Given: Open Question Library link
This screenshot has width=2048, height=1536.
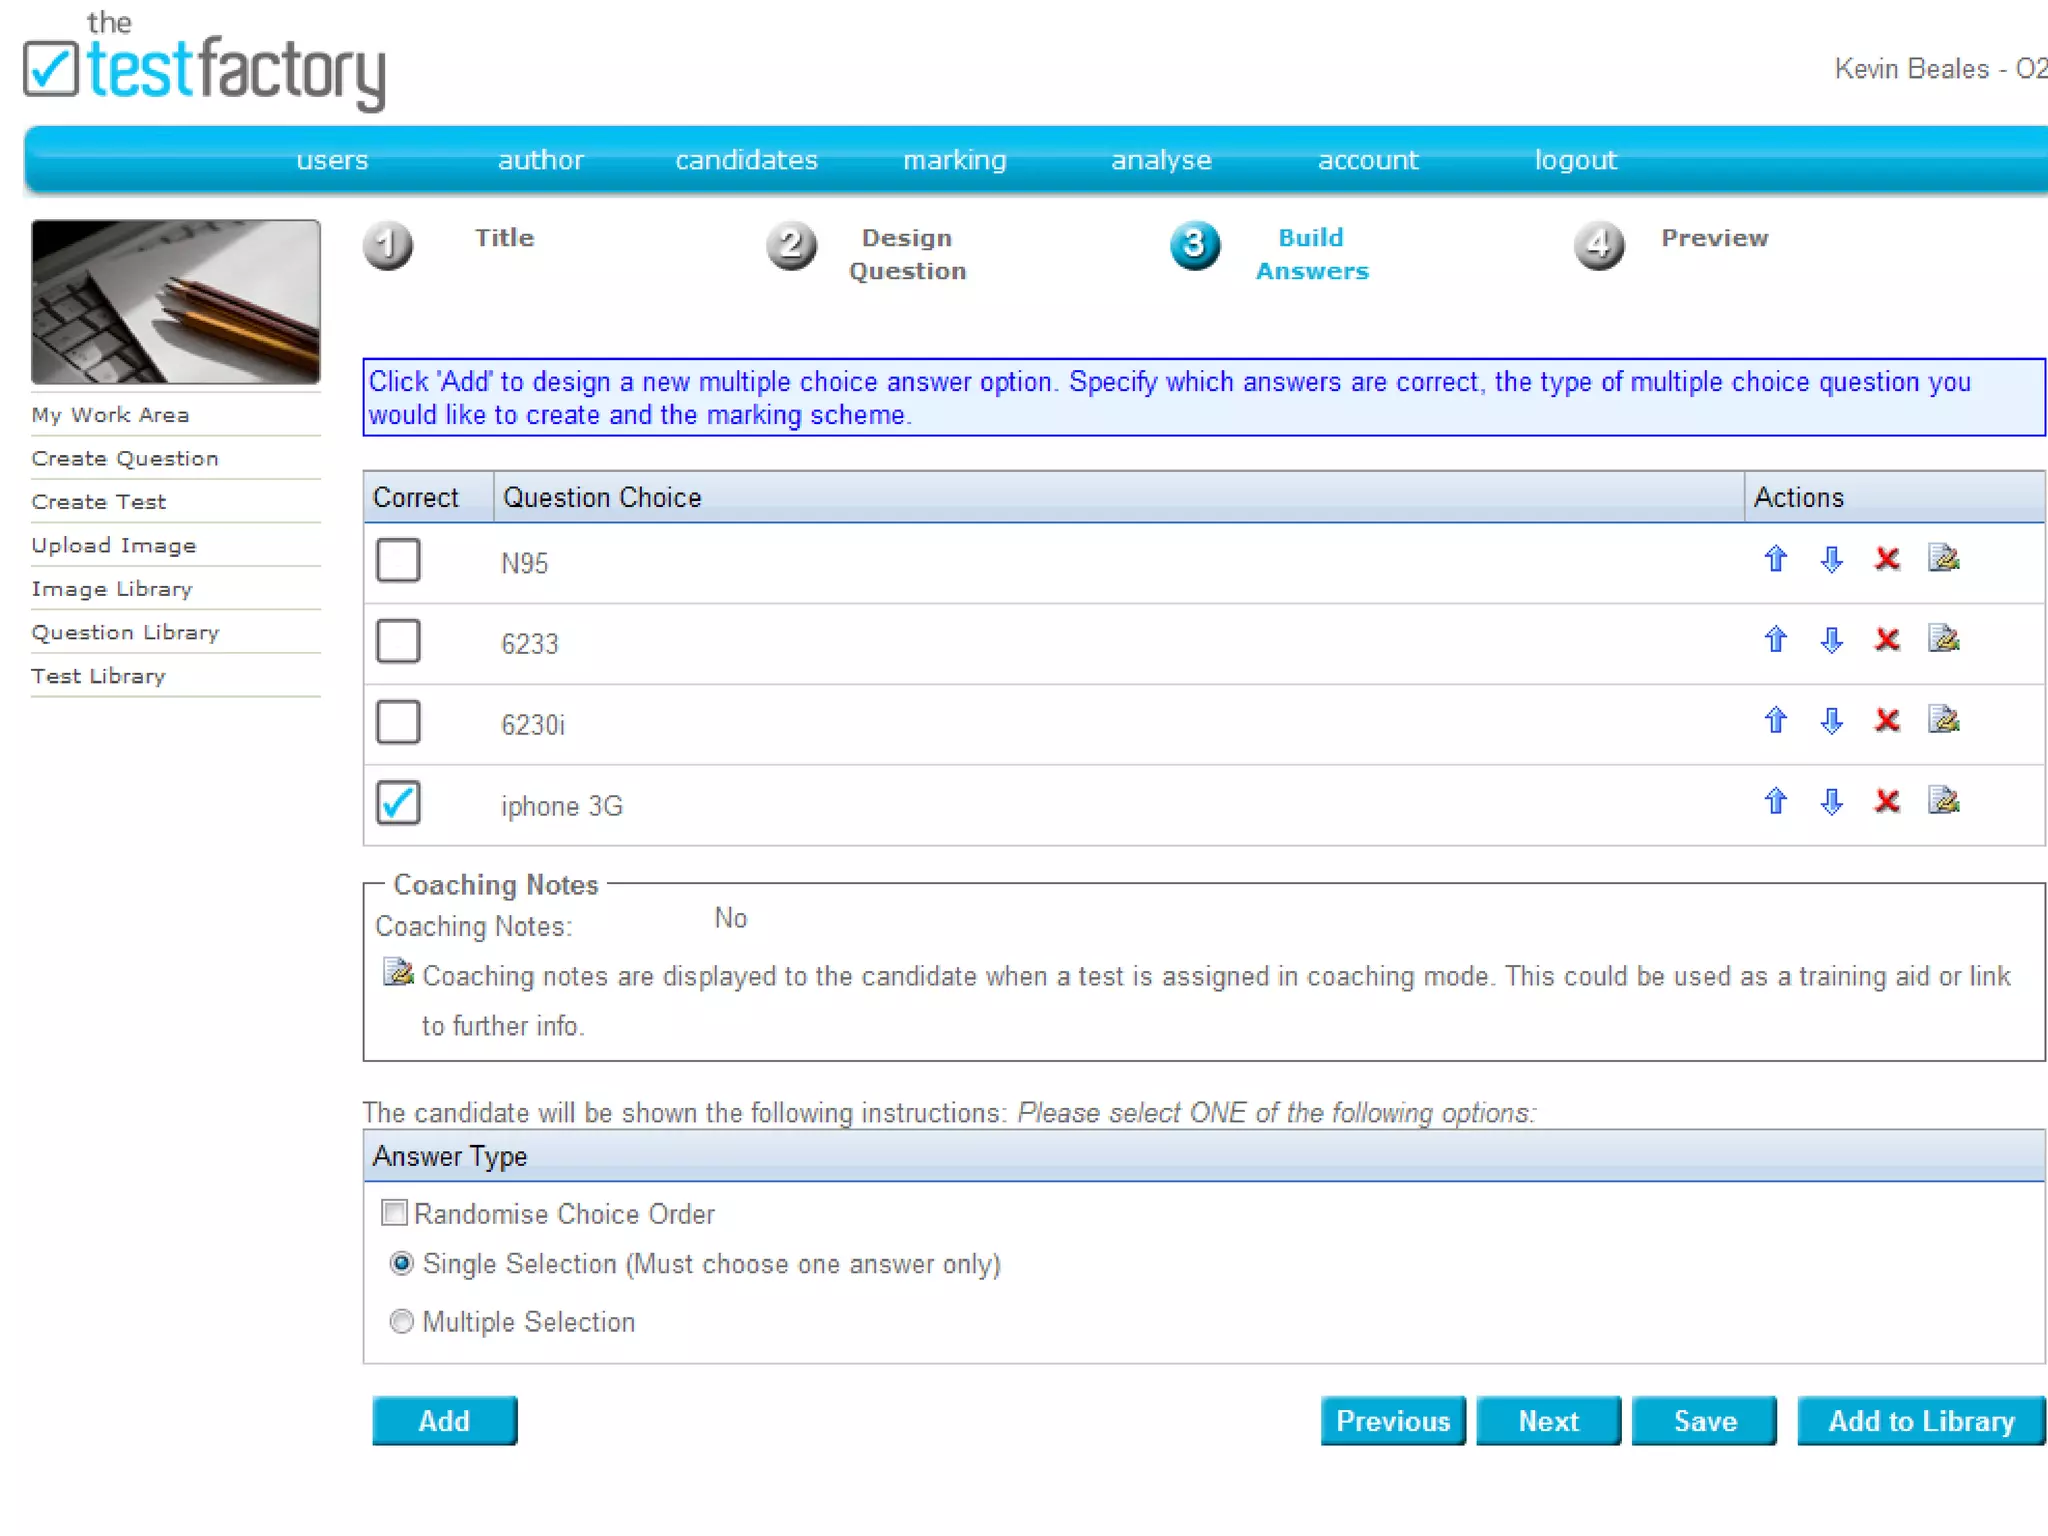Looking at the screenshot, I should 124,632.
